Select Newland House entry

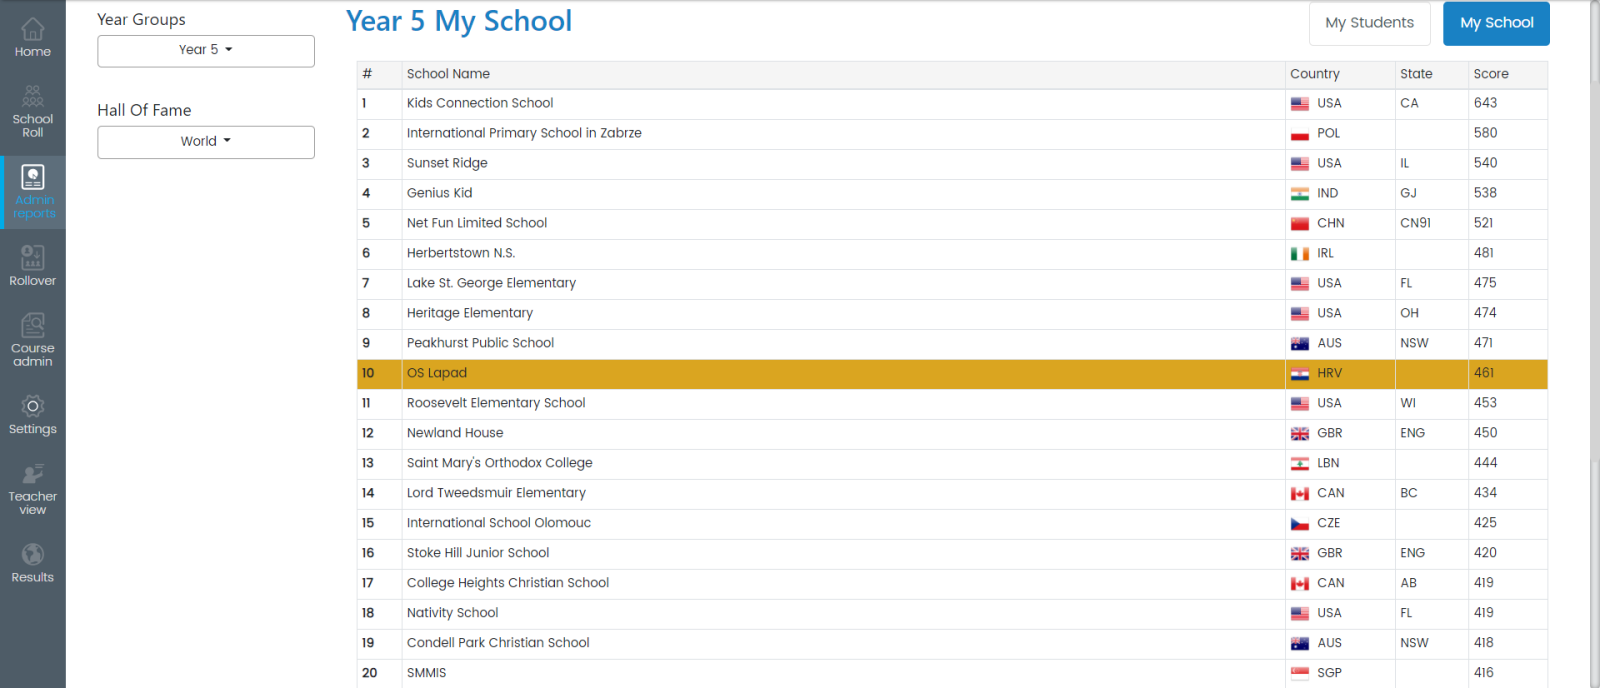[455, 433]
